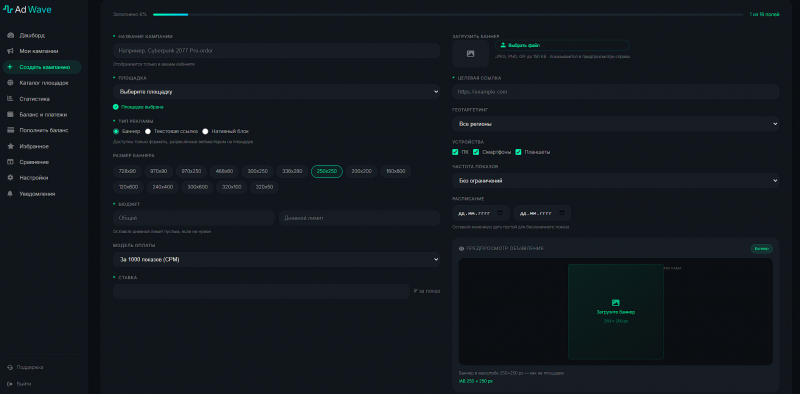Uncheck the Смартфоны device checkbox
Screen dimensions: 800x394
click(x=476, y=152)
